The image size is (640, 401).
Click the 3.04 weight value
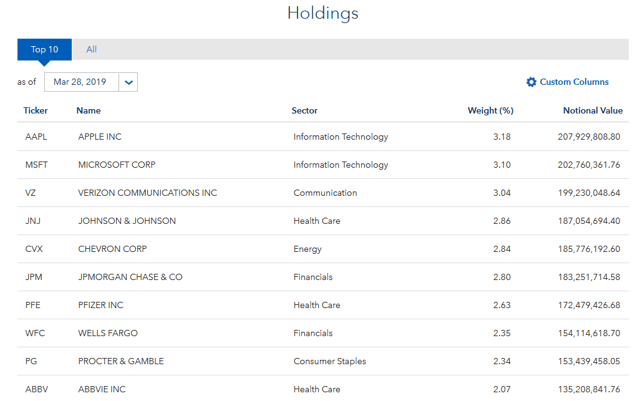[502, 193]
